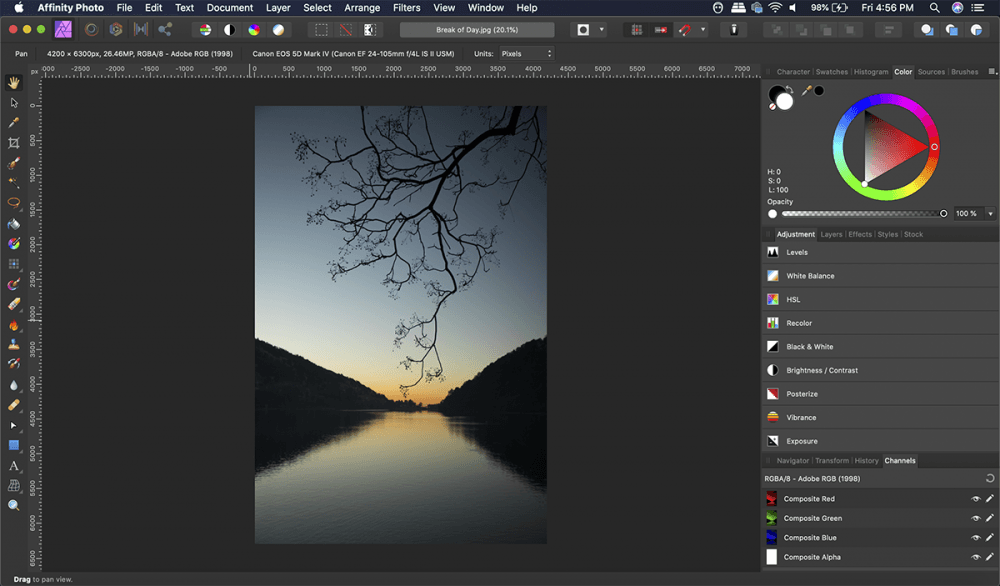This screenshot has width=1000, height=586.
Task: Add a Brightness / Contrast adjustment
Action: [821, 370]
